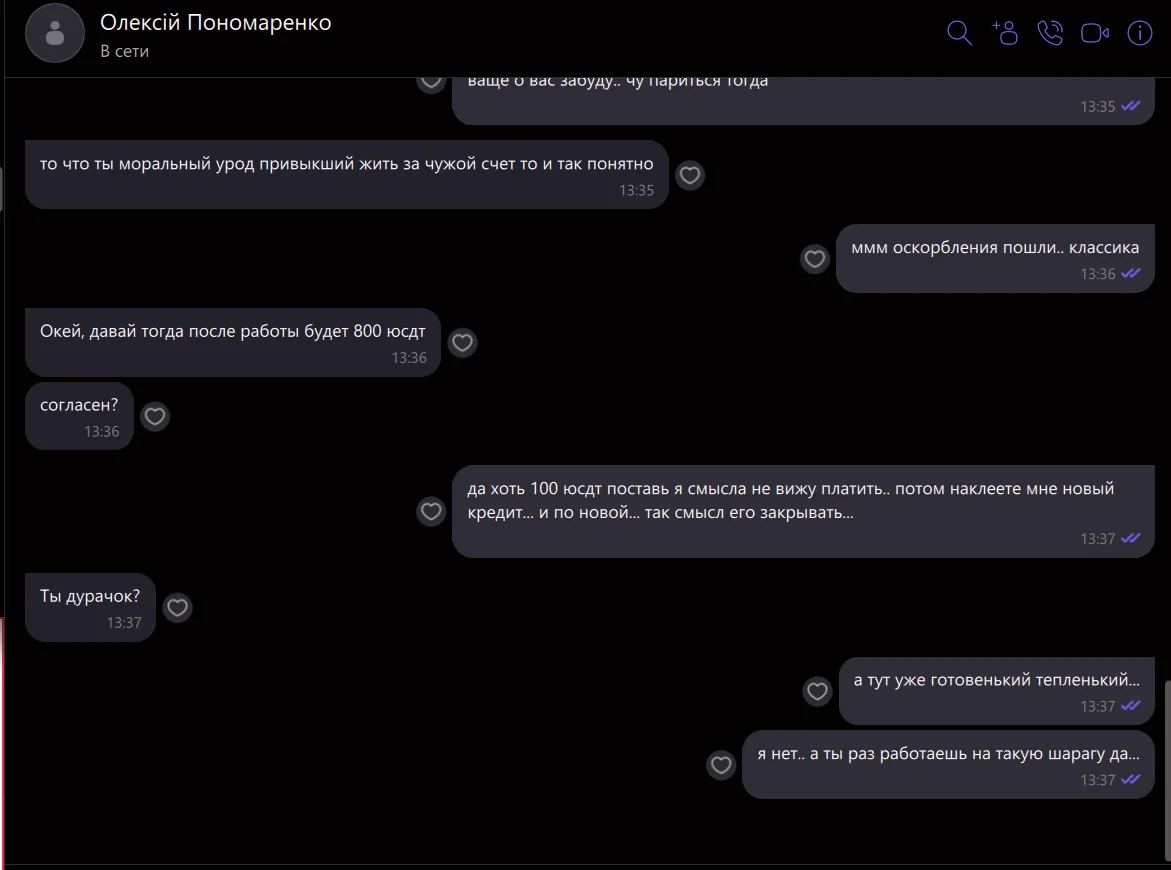The width and height of the screenshot is (1171, 870).
Task: Heart the partially visible top message
Action: click(431, 82)
